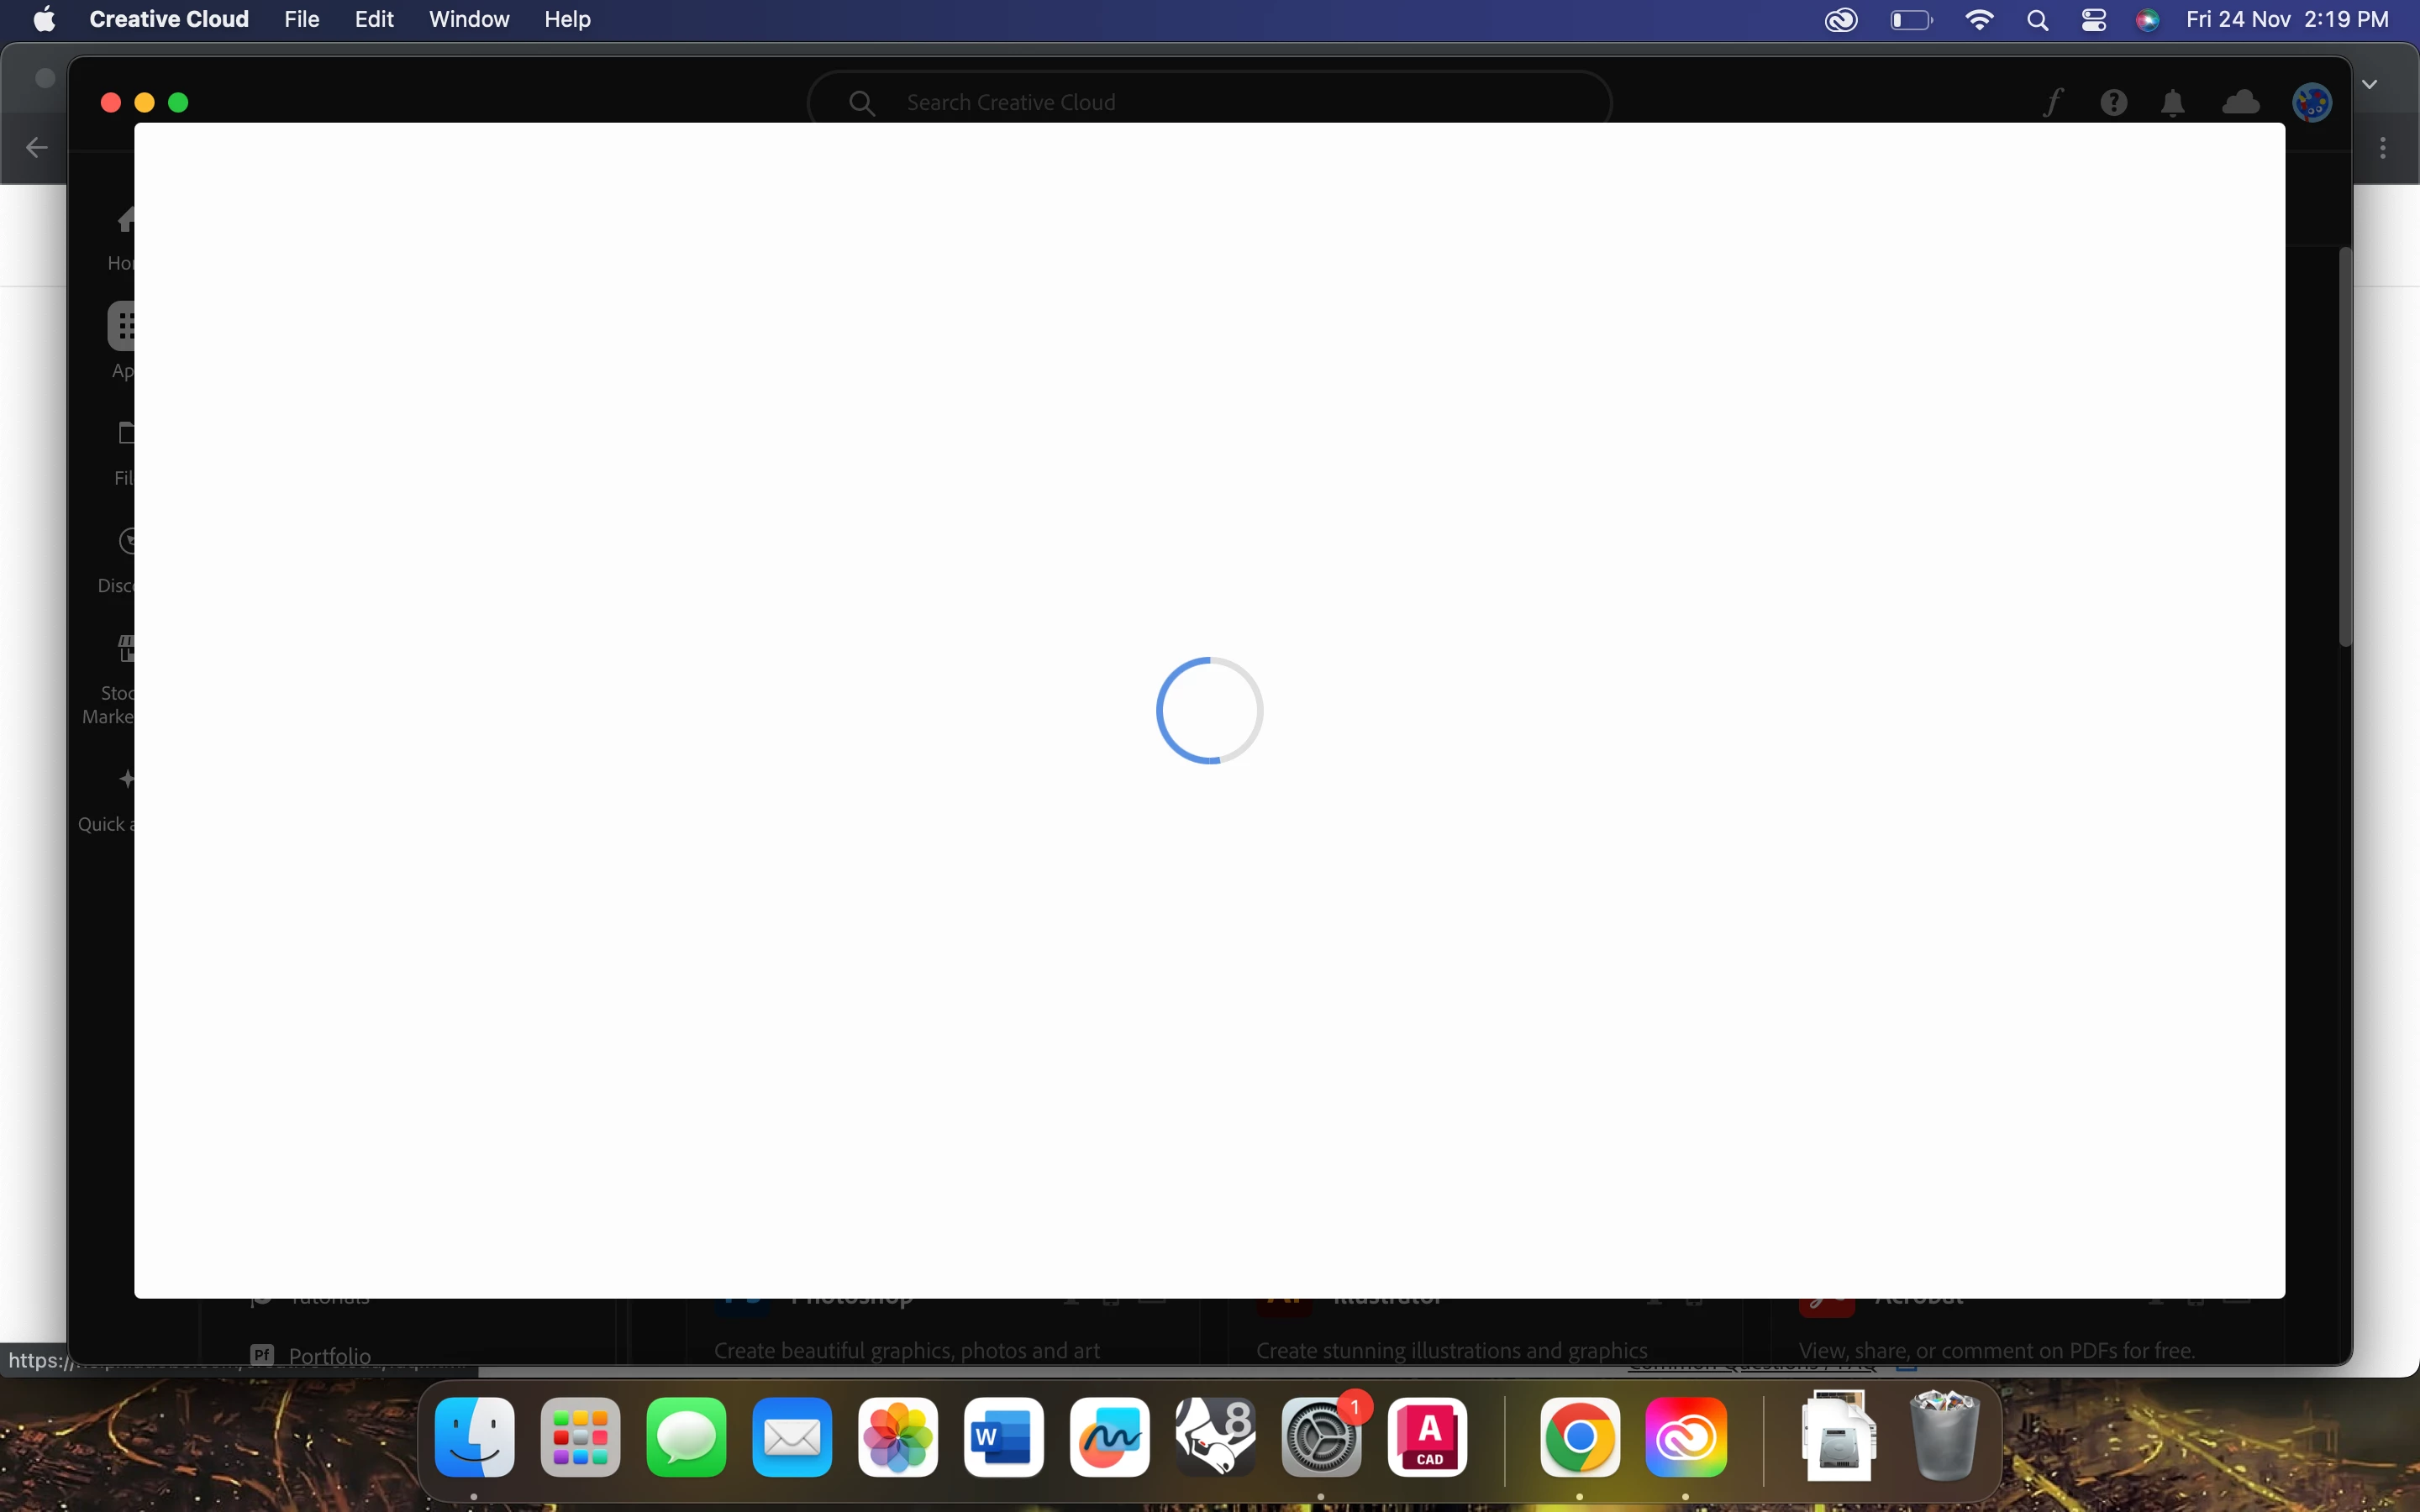Open cloud sync status icon
This screenshot has width=2420, height=1512.
pos(2240,102)
